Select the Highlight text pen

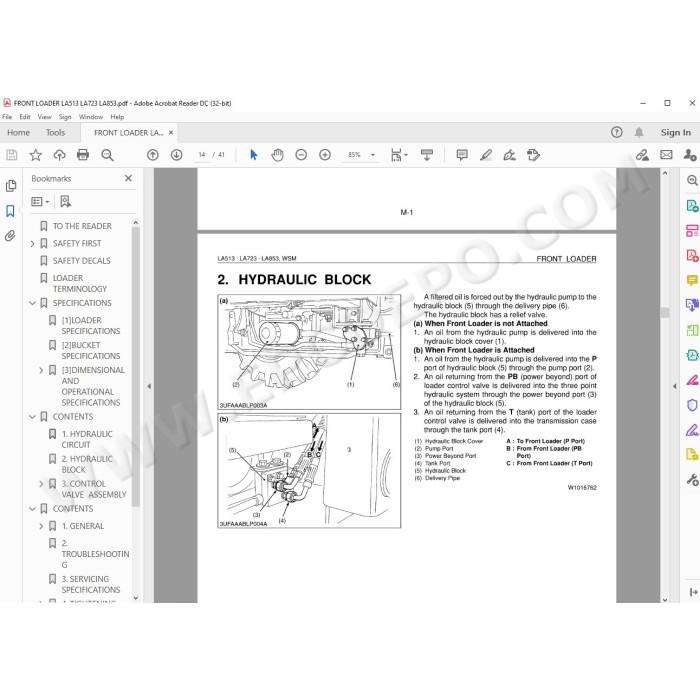[x=486, y=155]
